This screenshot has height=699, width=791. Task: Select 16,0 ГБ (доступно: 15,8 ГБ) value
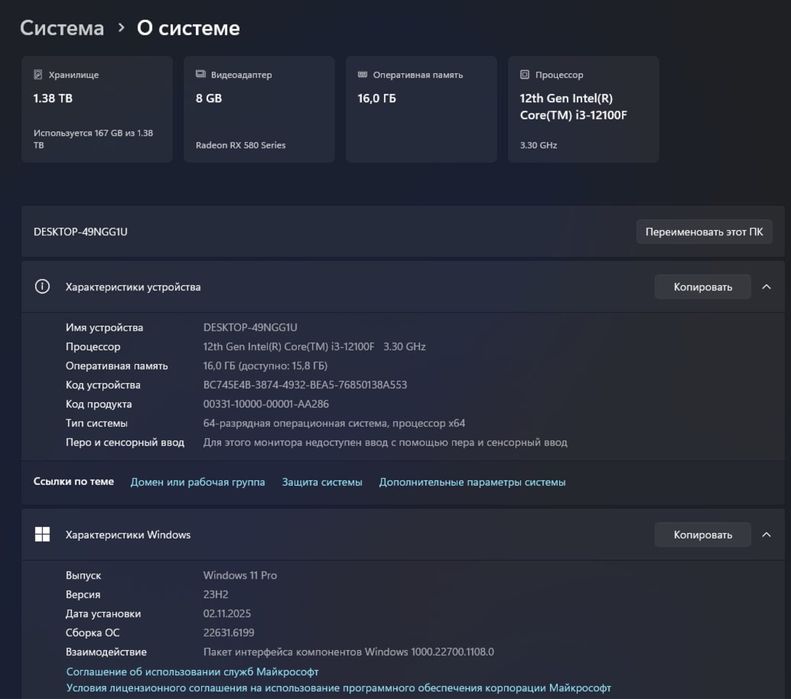point(265,366)
